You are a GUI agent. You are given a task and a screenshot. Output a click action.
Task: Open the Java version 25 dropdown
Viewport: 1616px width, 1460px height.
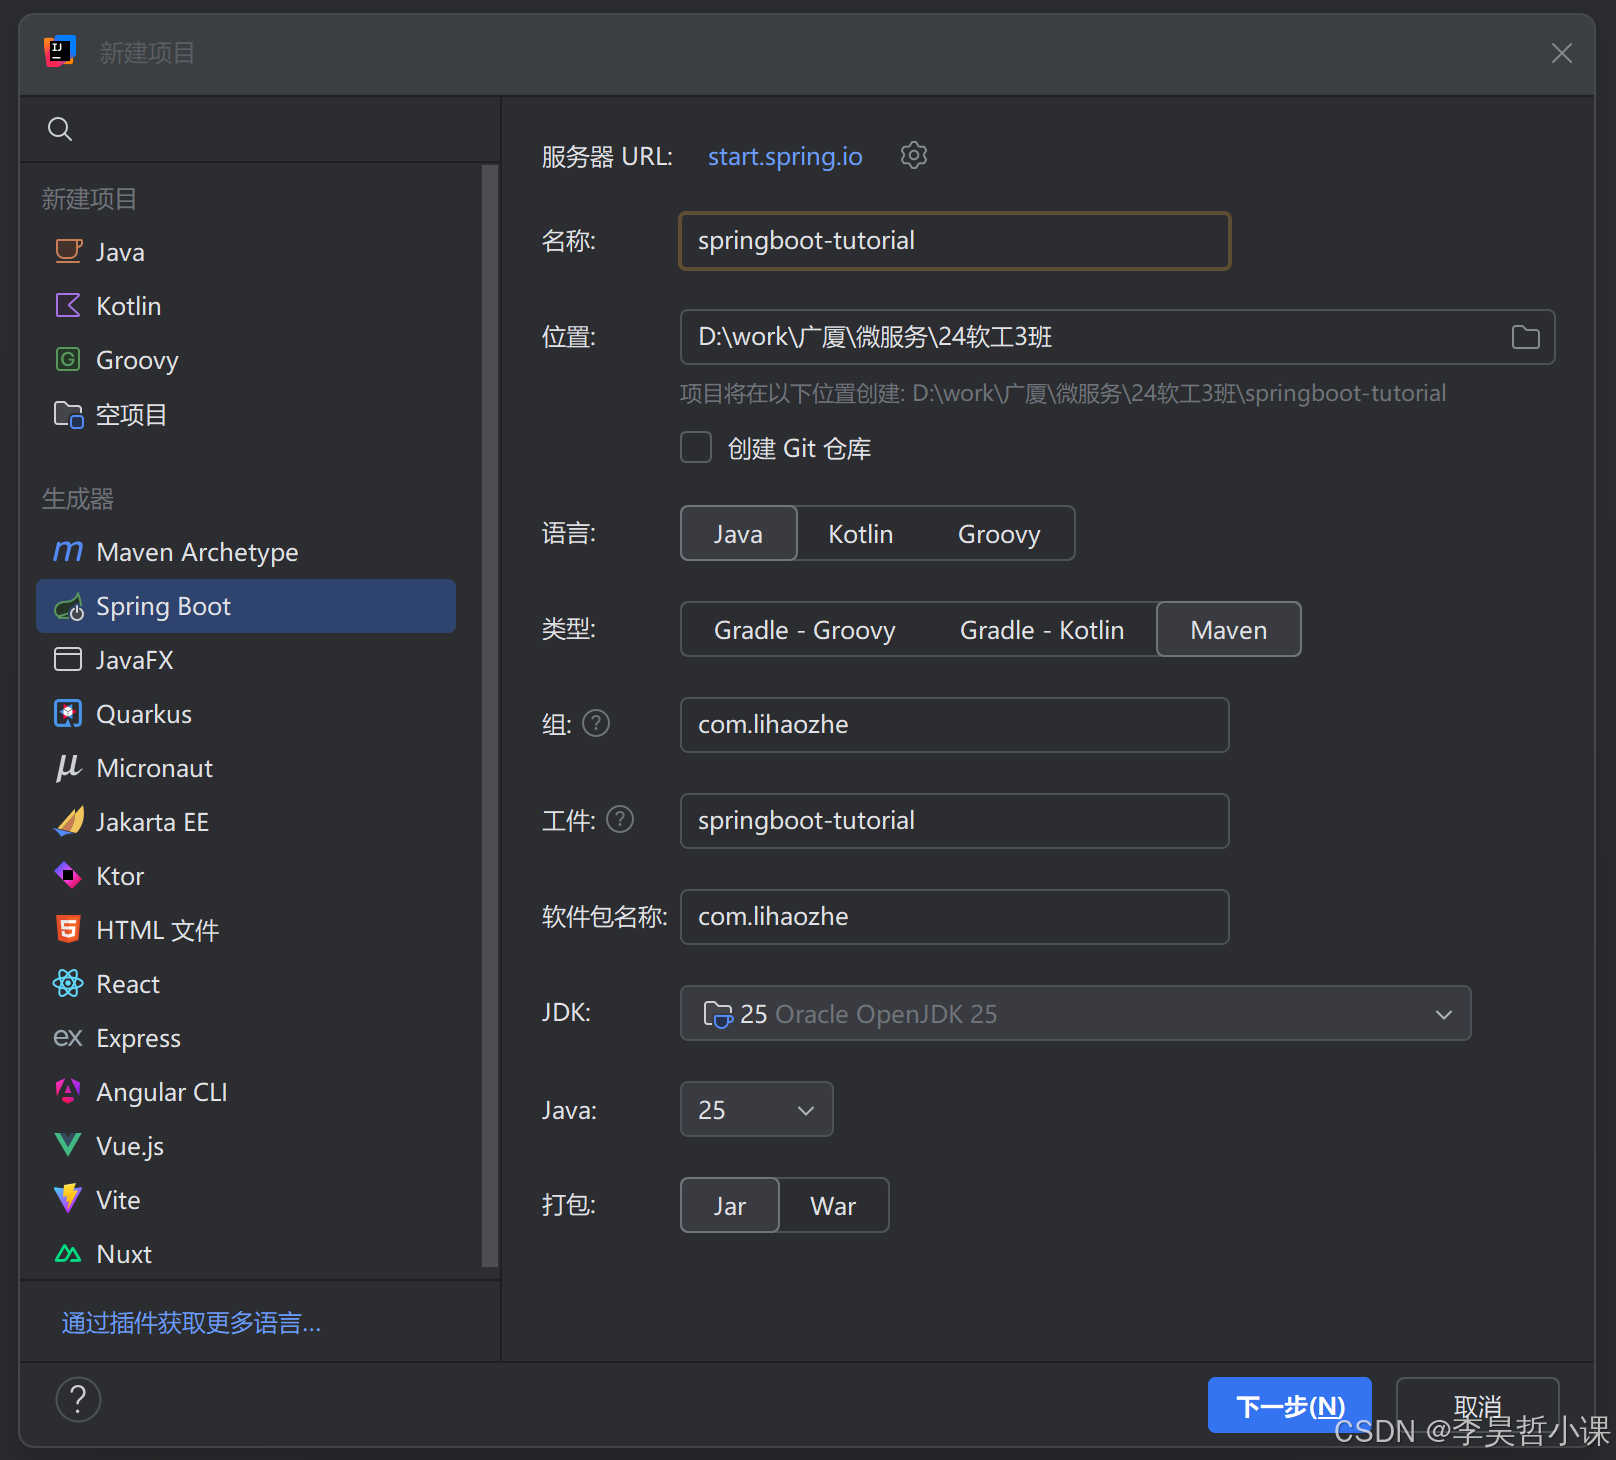[x=756, y=1109]
